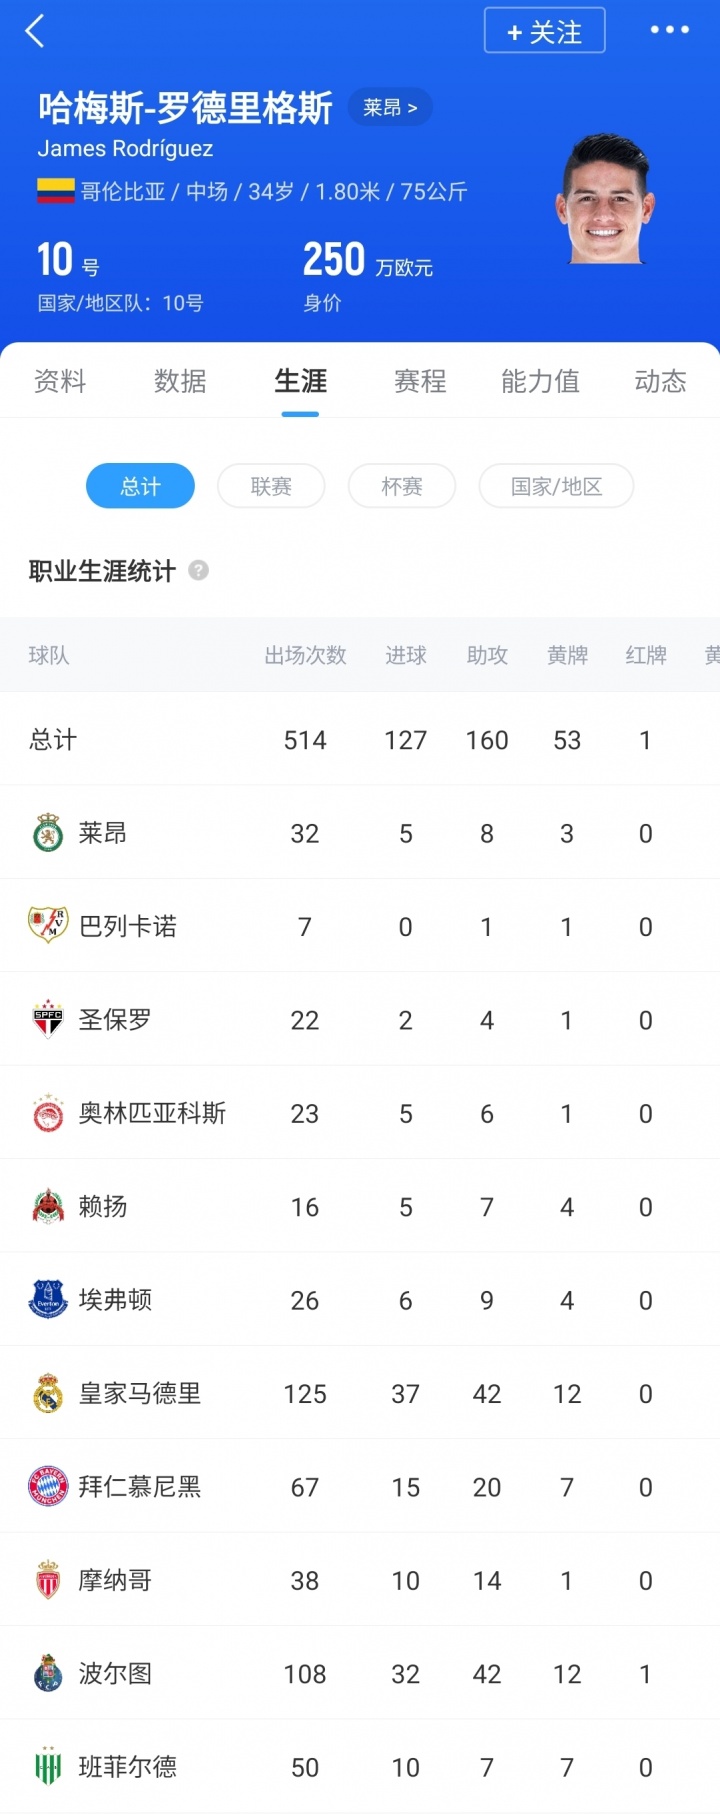
Task: Tap the Bayern Munich club logo
Action: [48, 1487]
